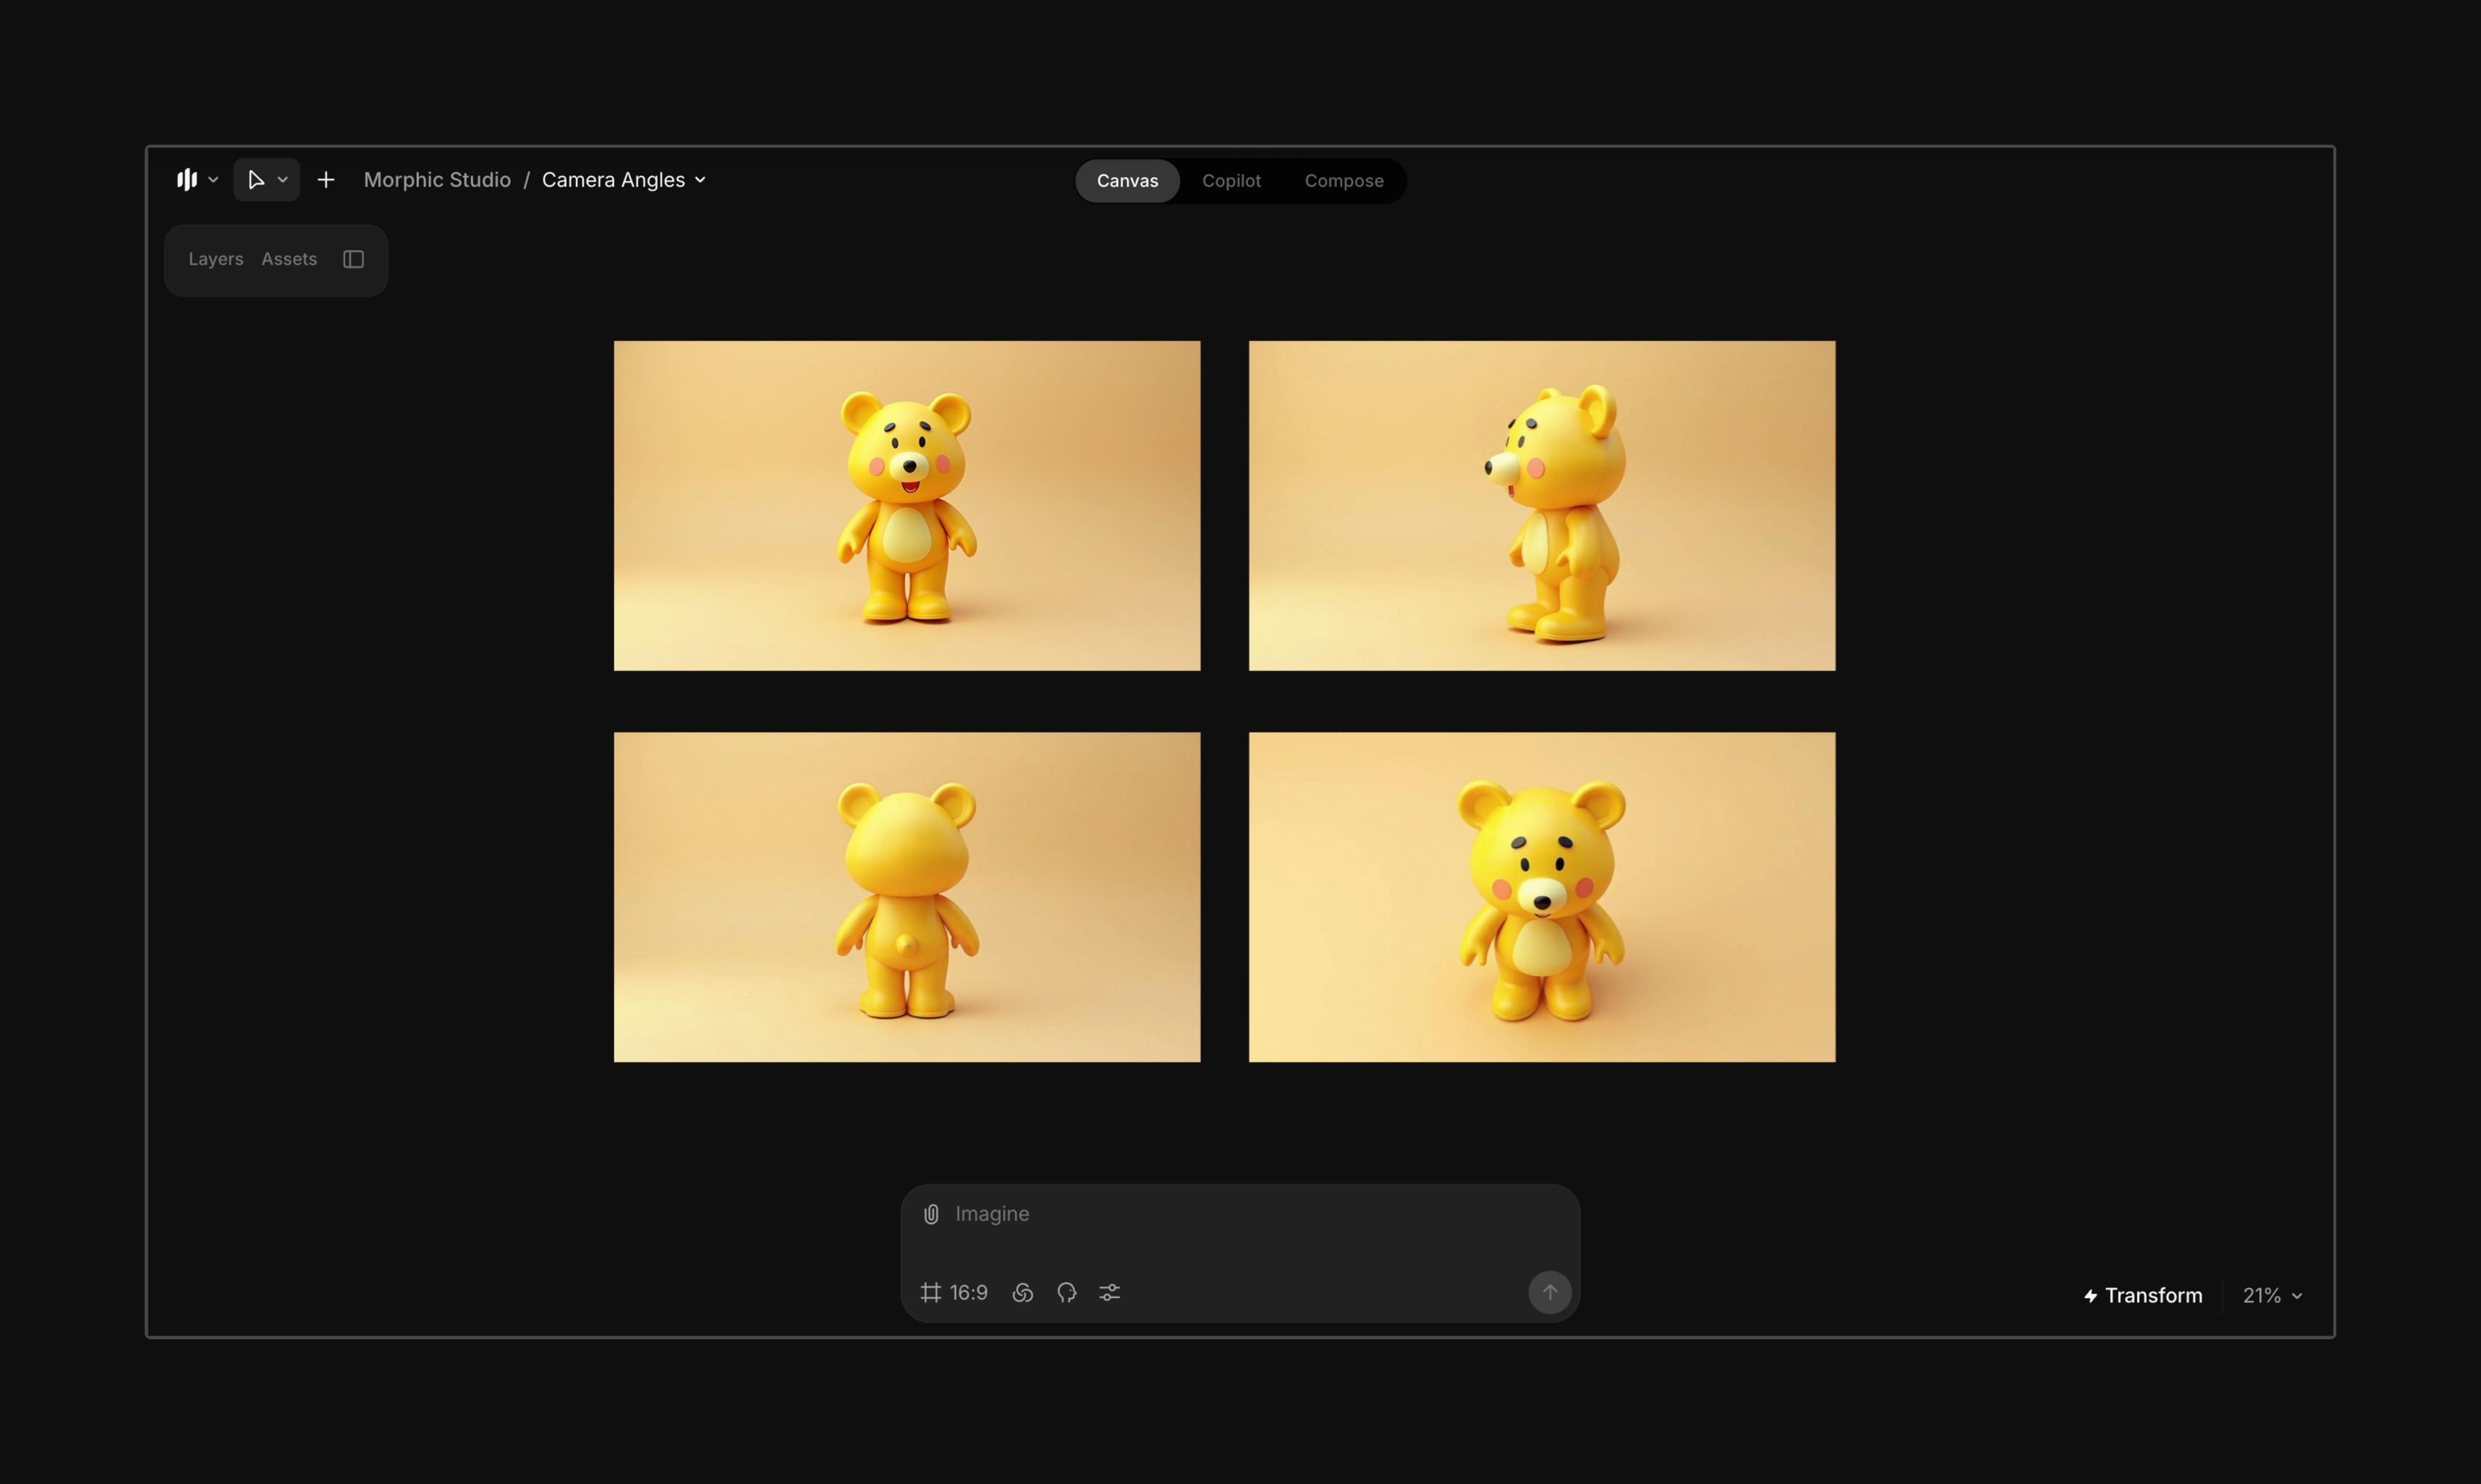Click the Morphic Studio breadcrumb link
2481x1484 pixels.
click(437, 180)
